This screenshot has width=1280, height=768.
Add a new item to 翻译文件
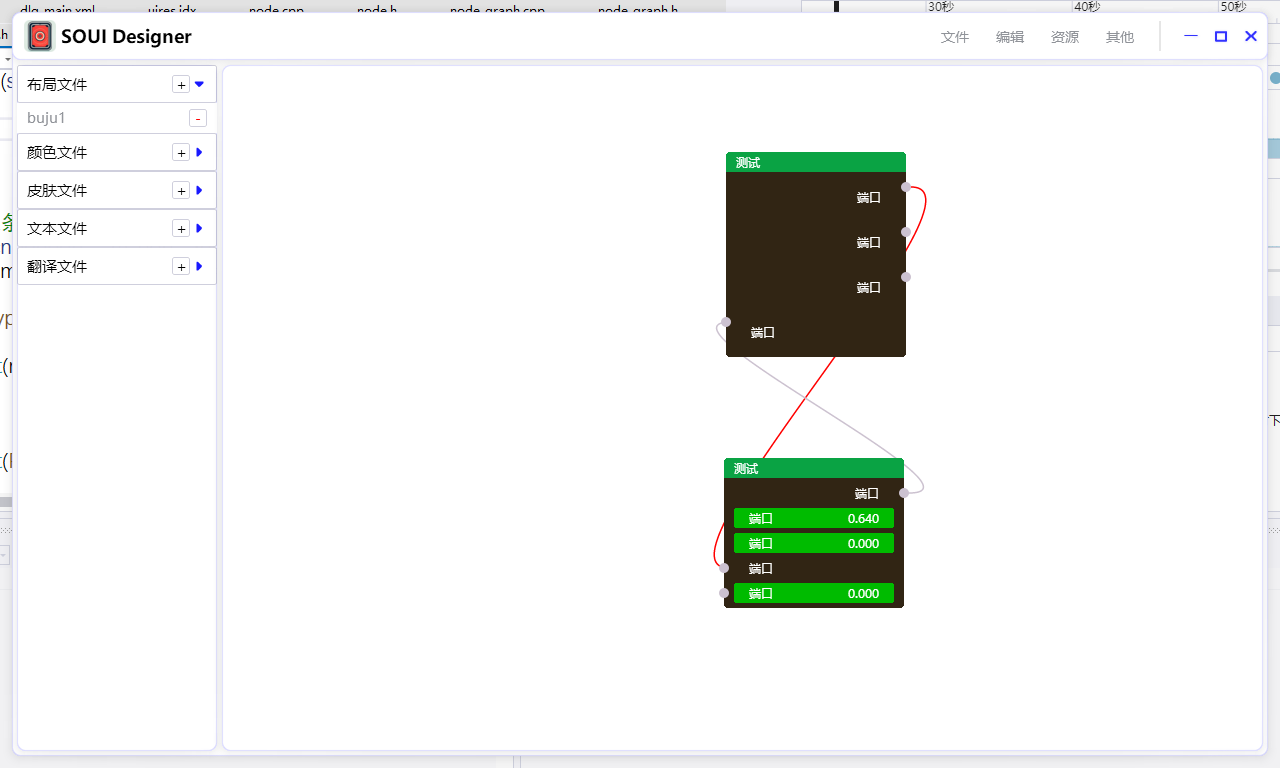coord(181,267)
